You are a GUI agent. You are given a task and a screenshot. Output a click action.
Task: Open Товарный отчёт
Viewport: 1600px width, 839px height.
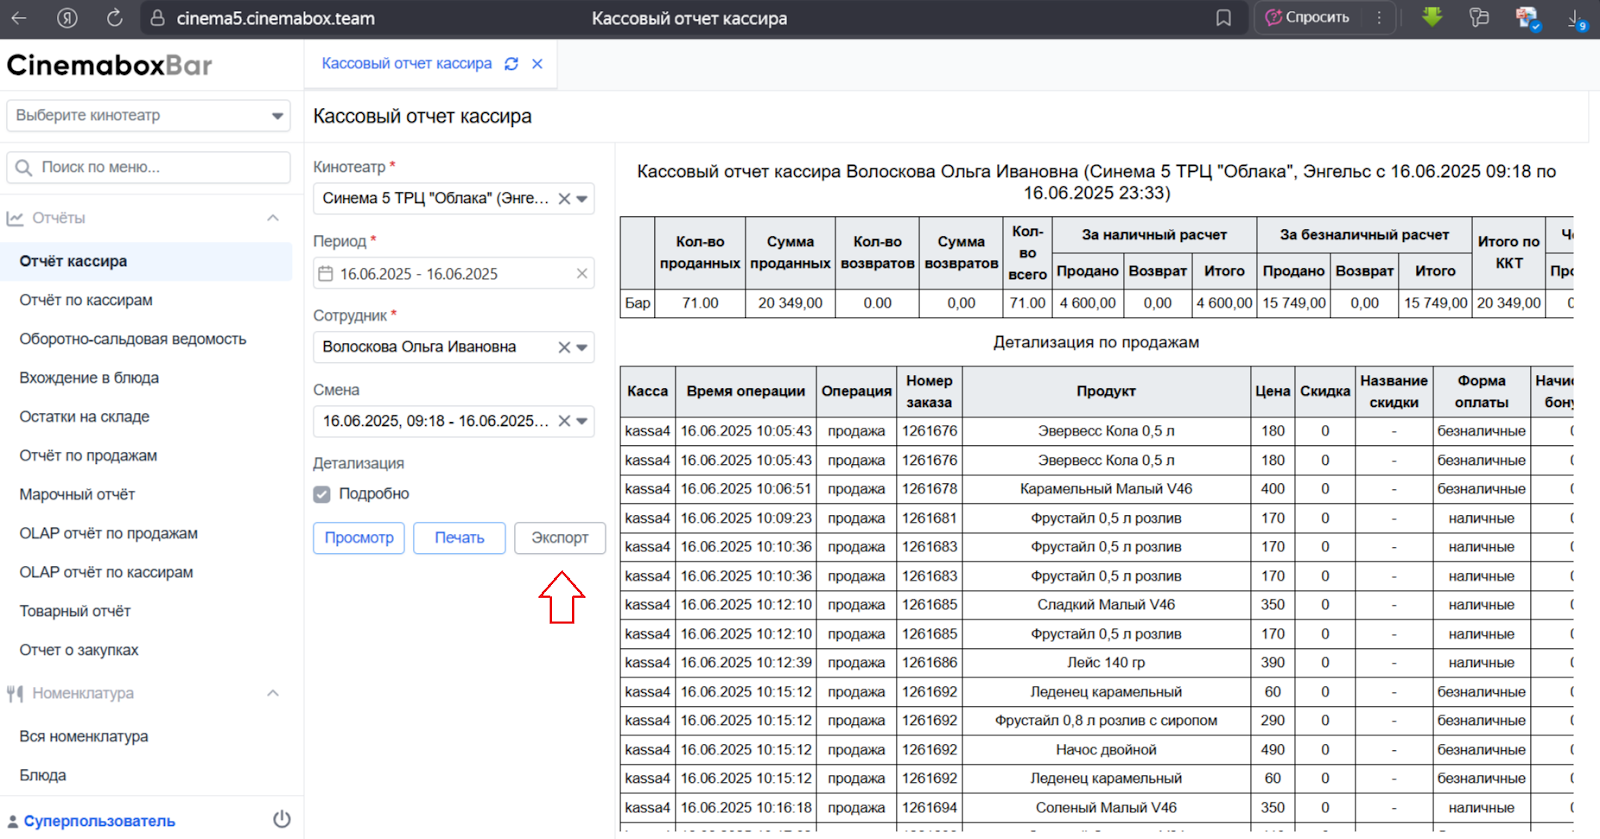coord(75,611)
